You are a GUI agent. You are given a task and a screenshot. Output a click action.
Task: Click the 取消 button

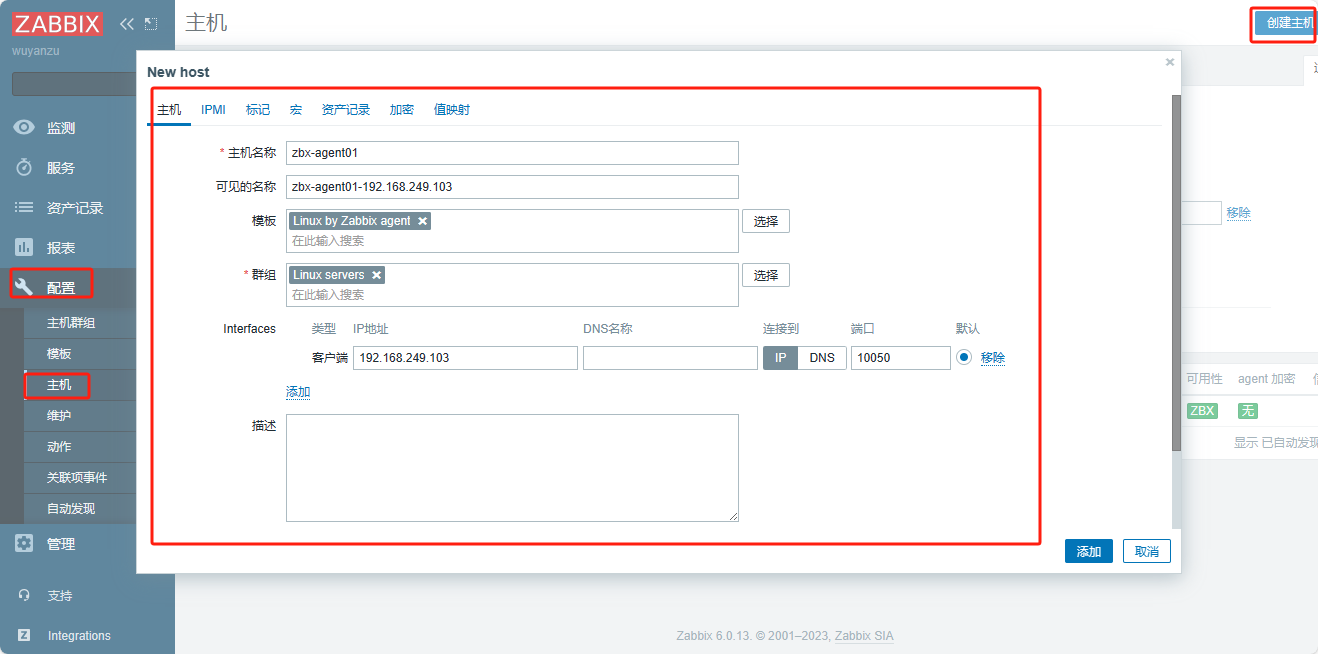[x=1147, y=551]
